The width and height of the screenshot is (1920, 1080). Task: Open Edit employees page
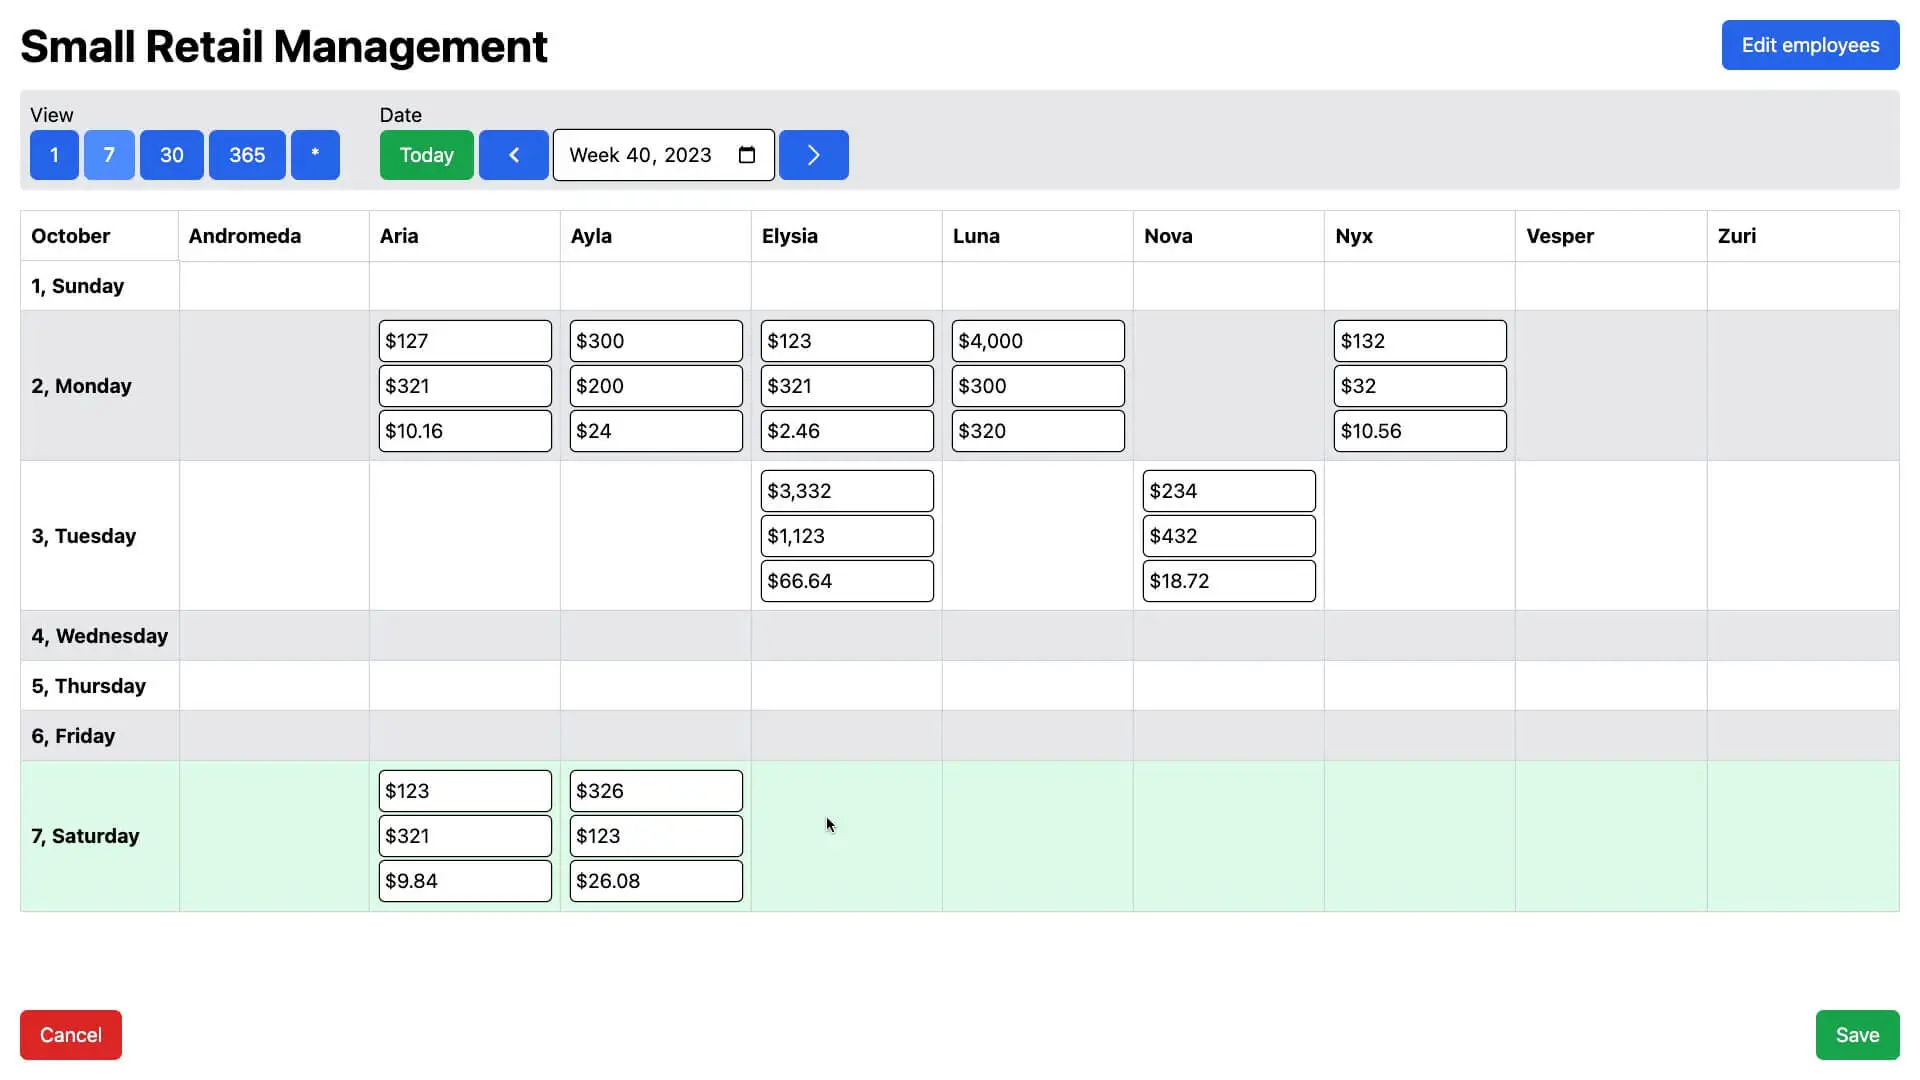[1810, 45]
